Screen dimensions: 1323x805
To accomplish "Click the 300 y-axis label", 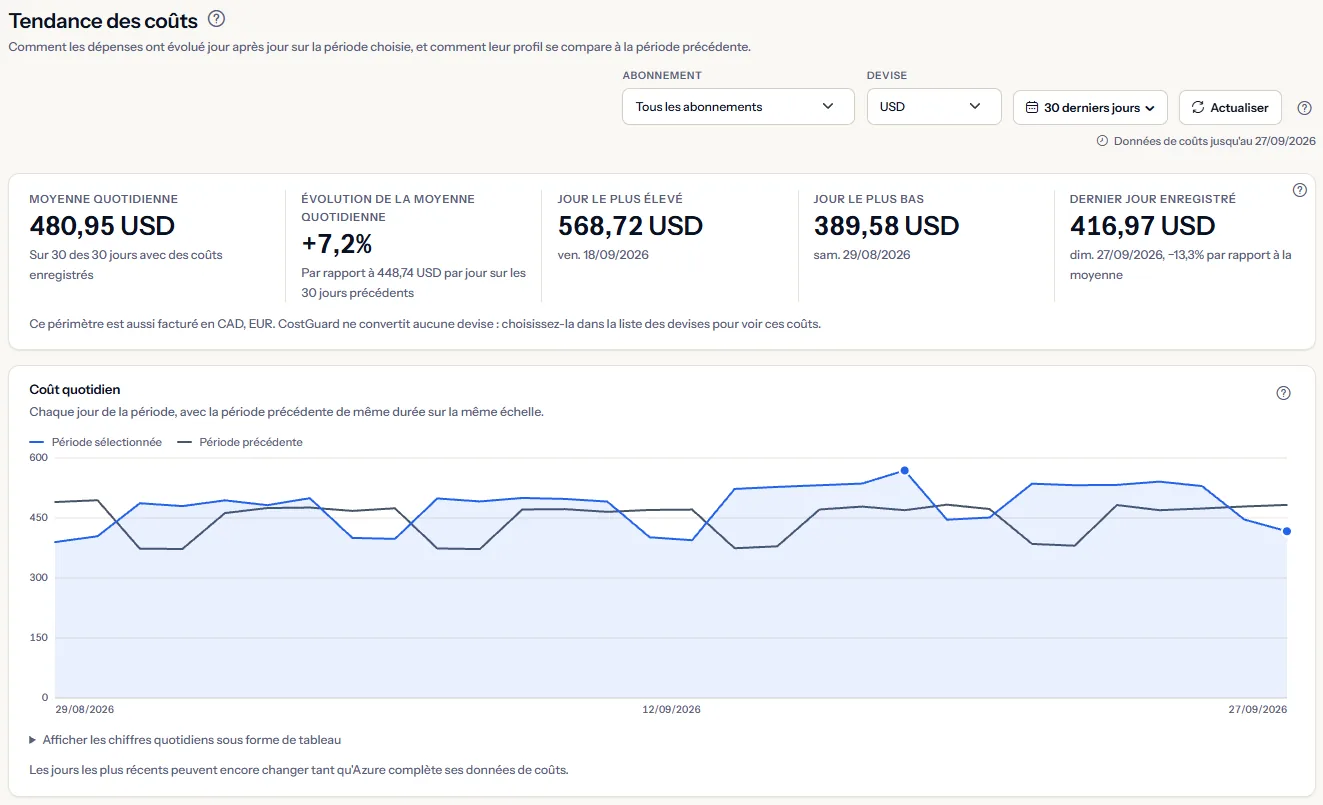I will coord(39,578).
